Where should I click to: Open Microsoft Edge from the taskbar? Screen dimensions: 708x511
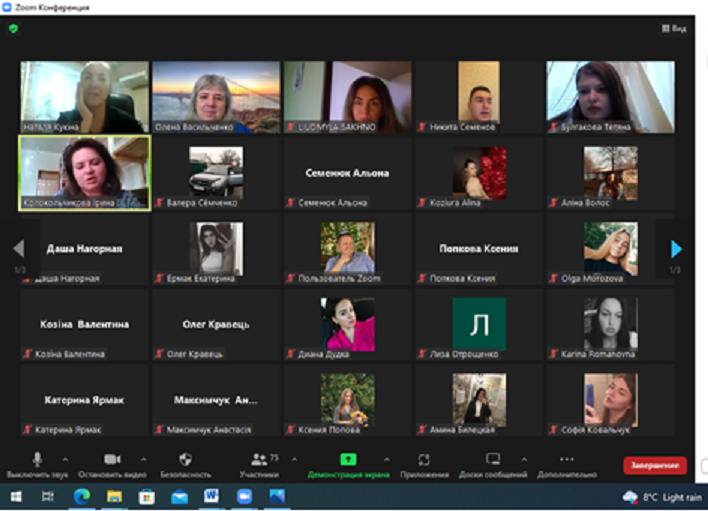point(82,496)
